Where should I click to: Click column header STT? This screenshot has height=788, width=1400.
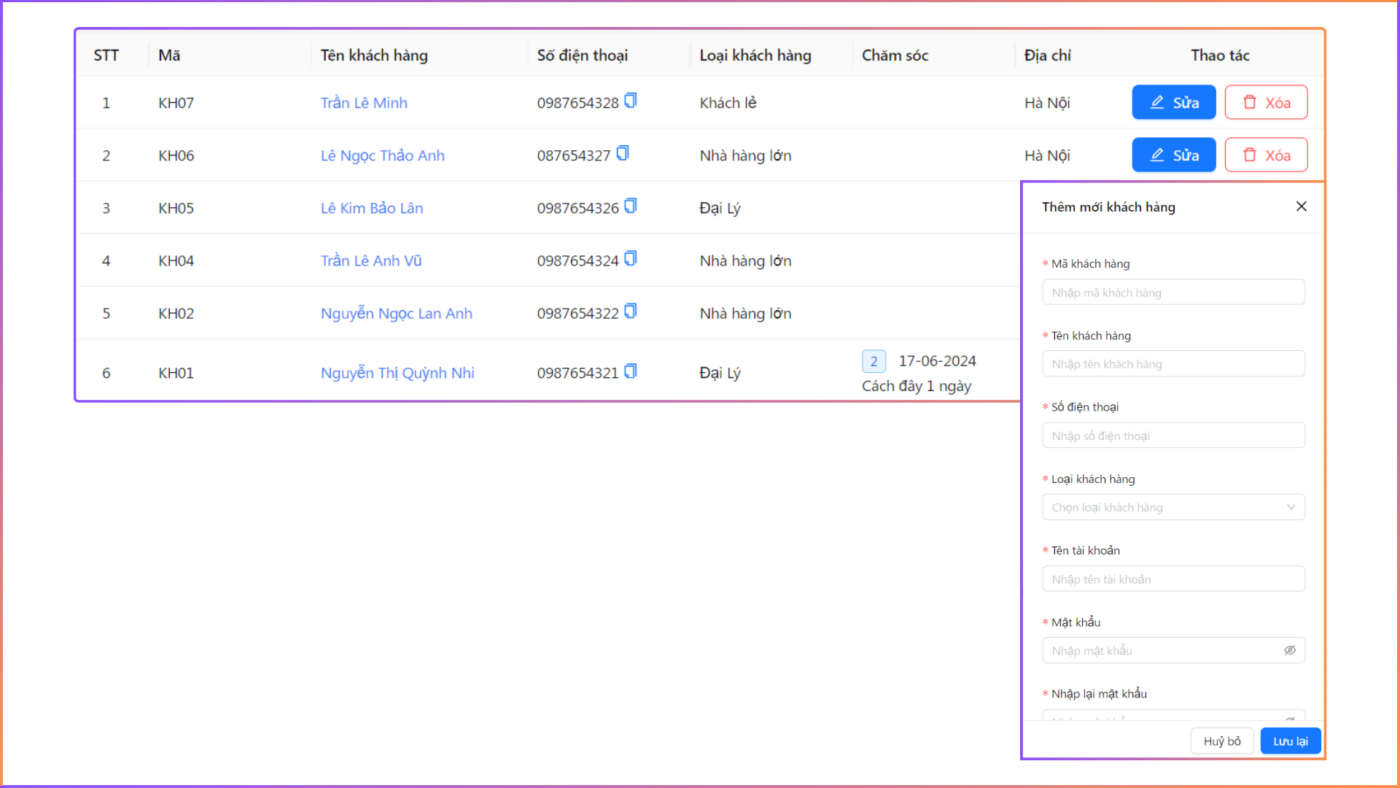pos(106,55)
